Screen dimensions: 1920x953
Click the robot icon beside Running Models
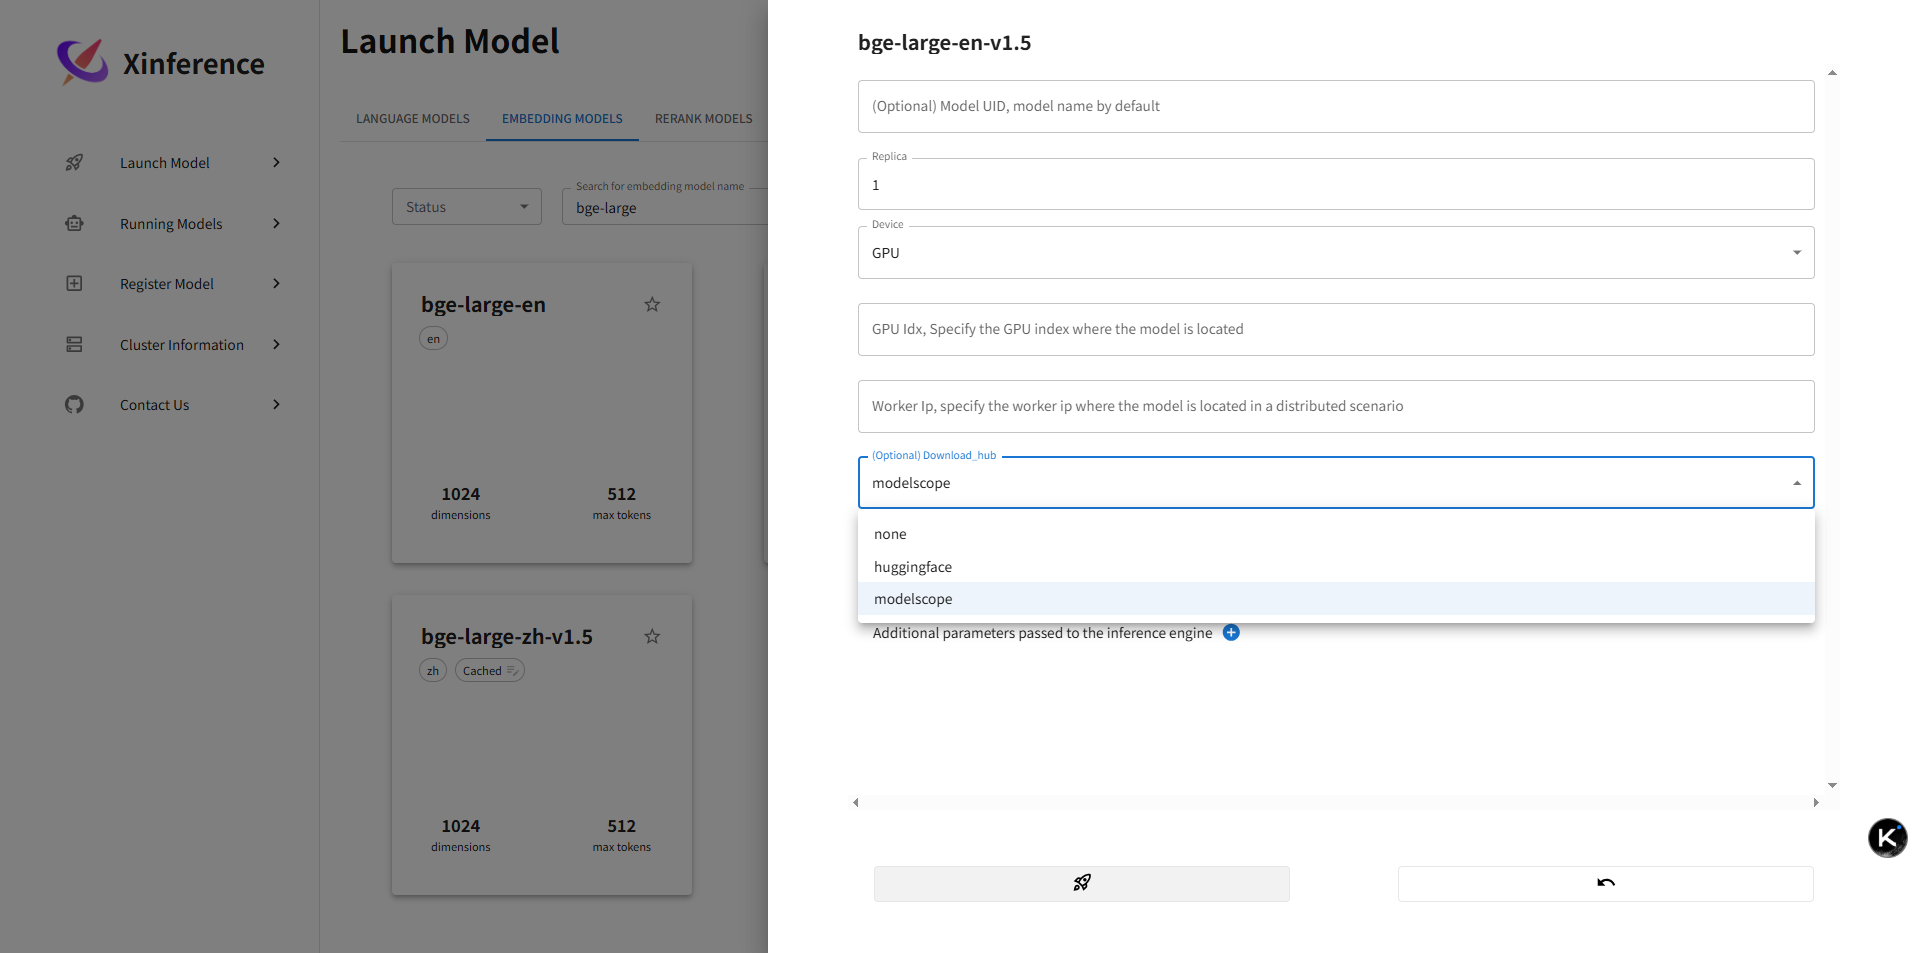point(74,223)
